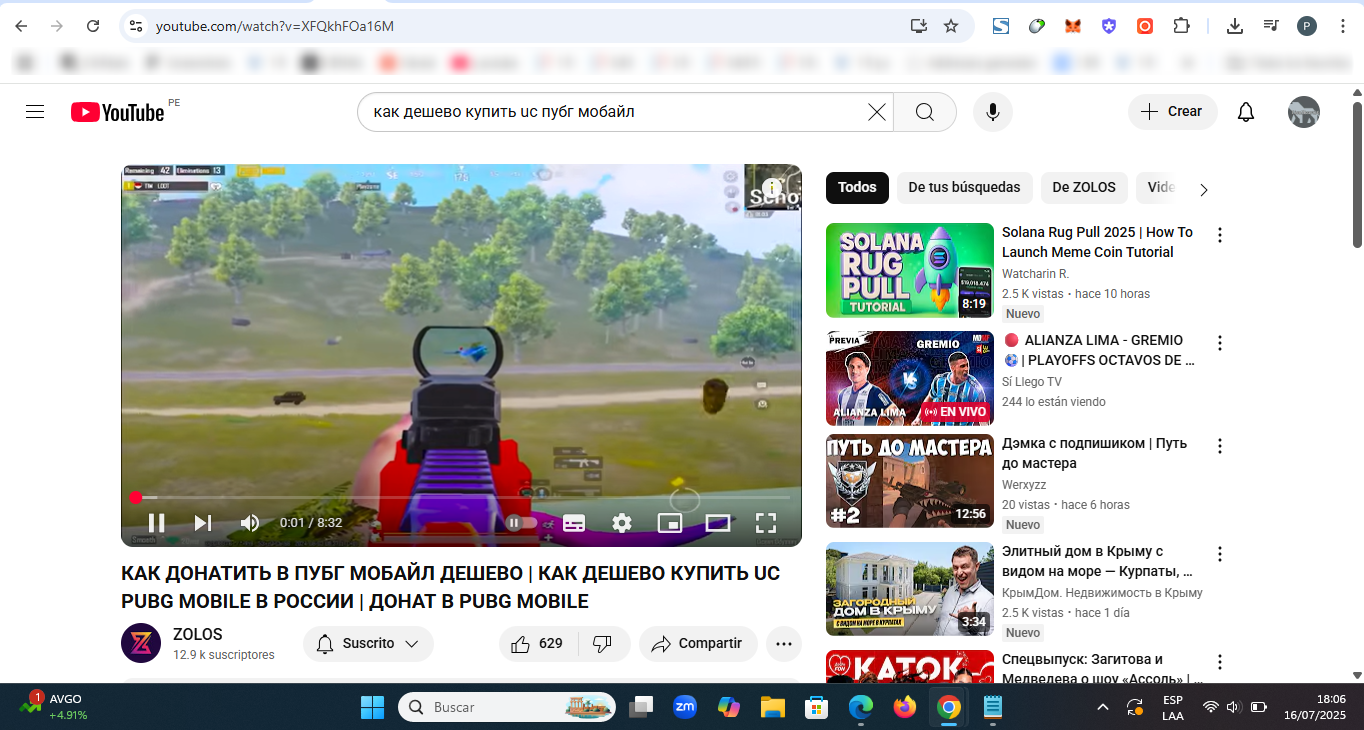Install the app from the address bar

pos(918,26)
